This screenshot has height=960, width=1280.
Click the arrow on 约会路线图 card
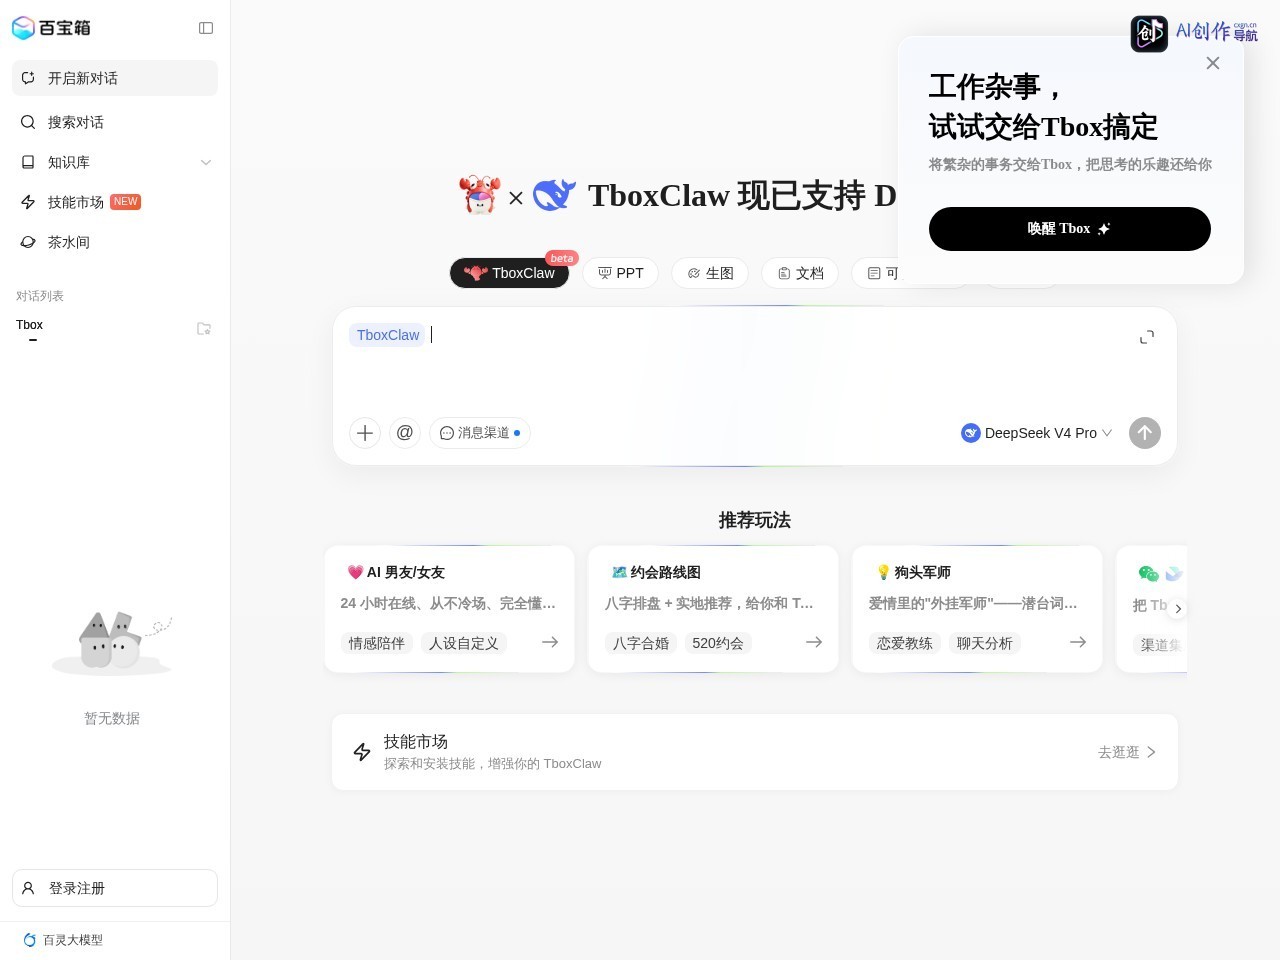[x=814, y=642]
